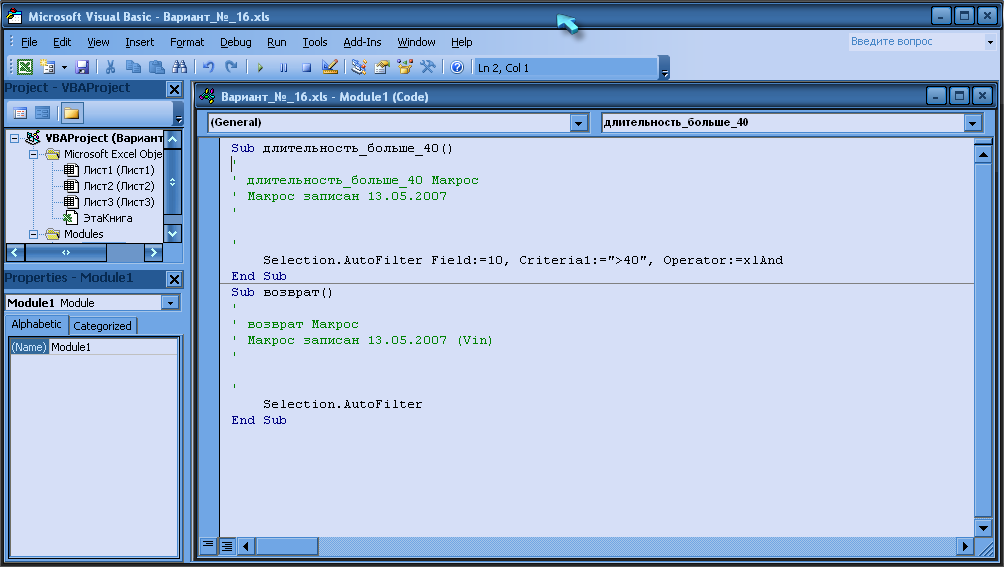
Task: Open the File menu
Action: click(29, 42)
